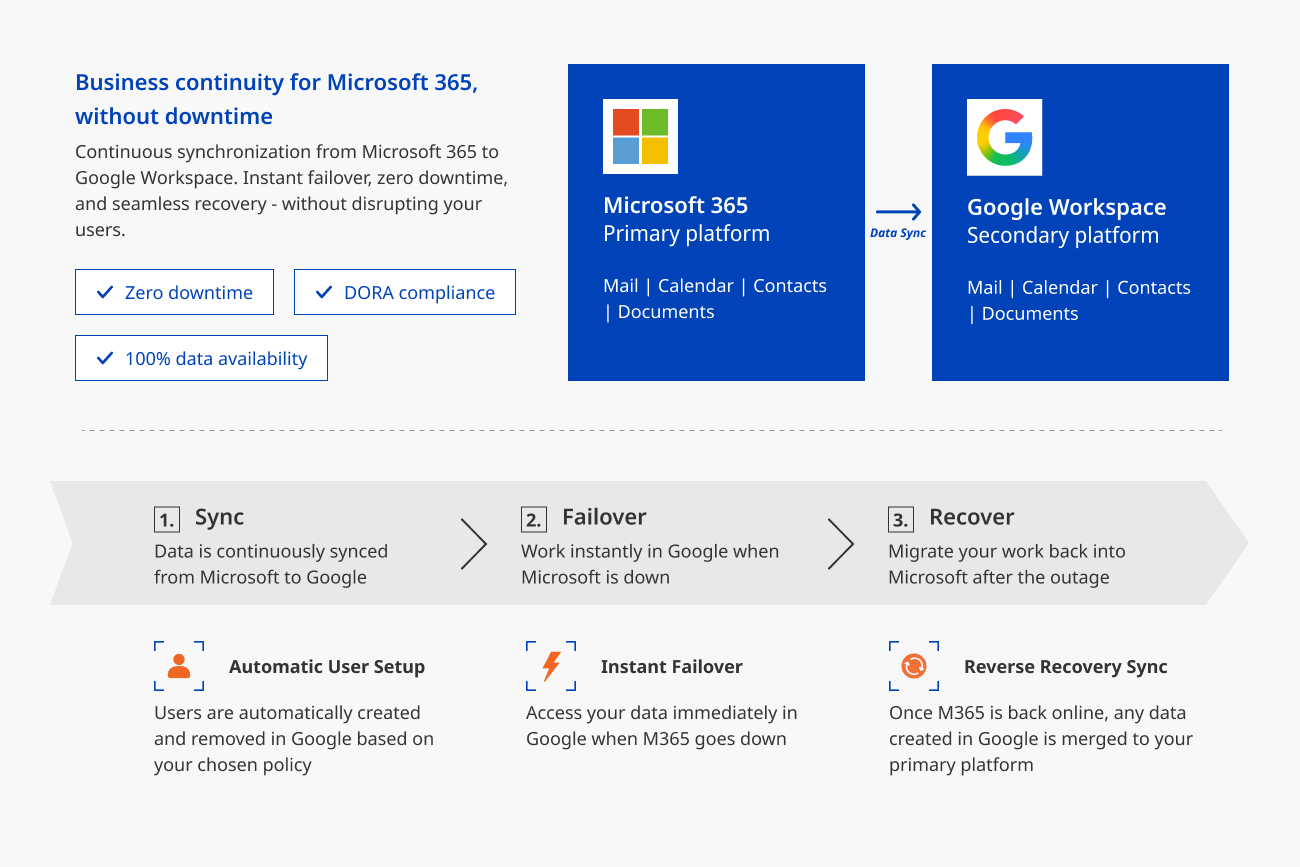This screenshot has height=867, width=1300.
Task: Click the chevron between Sync and Failover
Action: [474, 544]
